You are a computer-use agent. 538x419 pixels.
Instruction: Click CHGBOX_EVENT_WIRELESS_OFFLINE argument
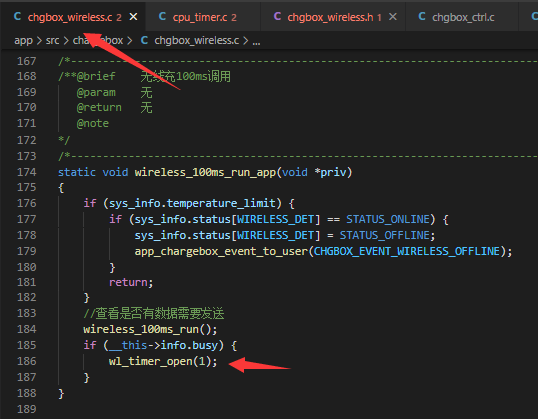pyautogui.click(x=407, y=252)
